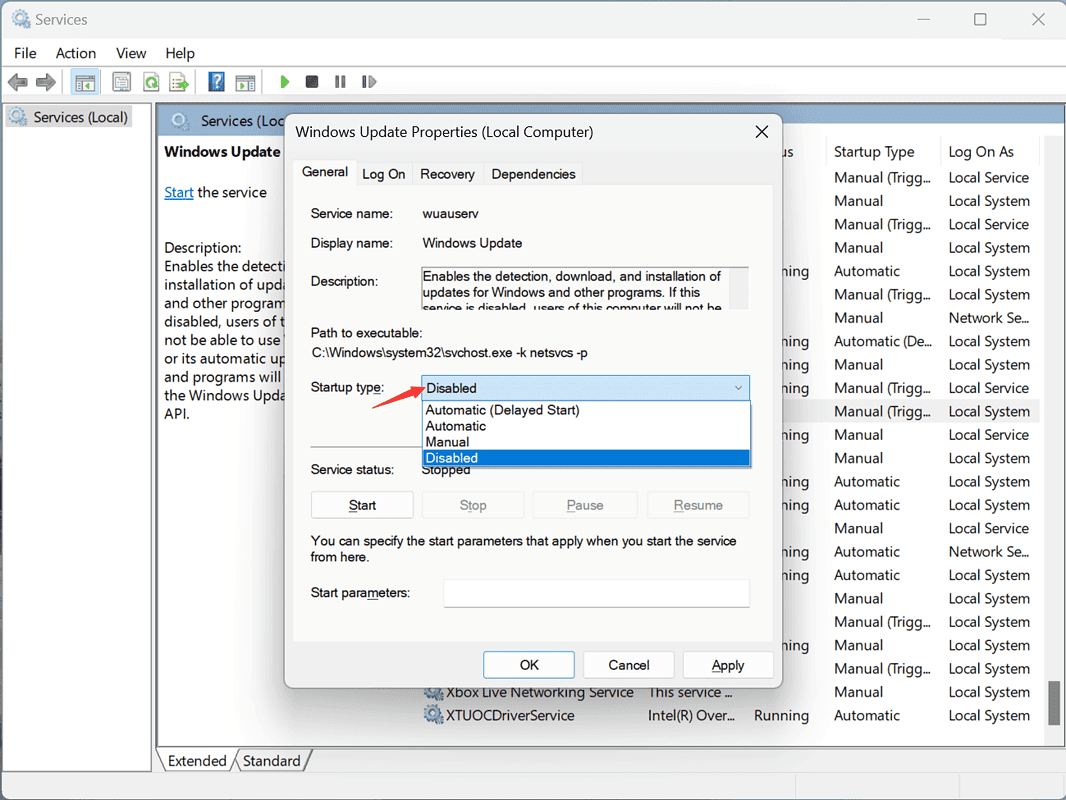The height and width of the screenshot is (800, 1066).
Task: Click the greyed Resume button
Action: (698, 505)
